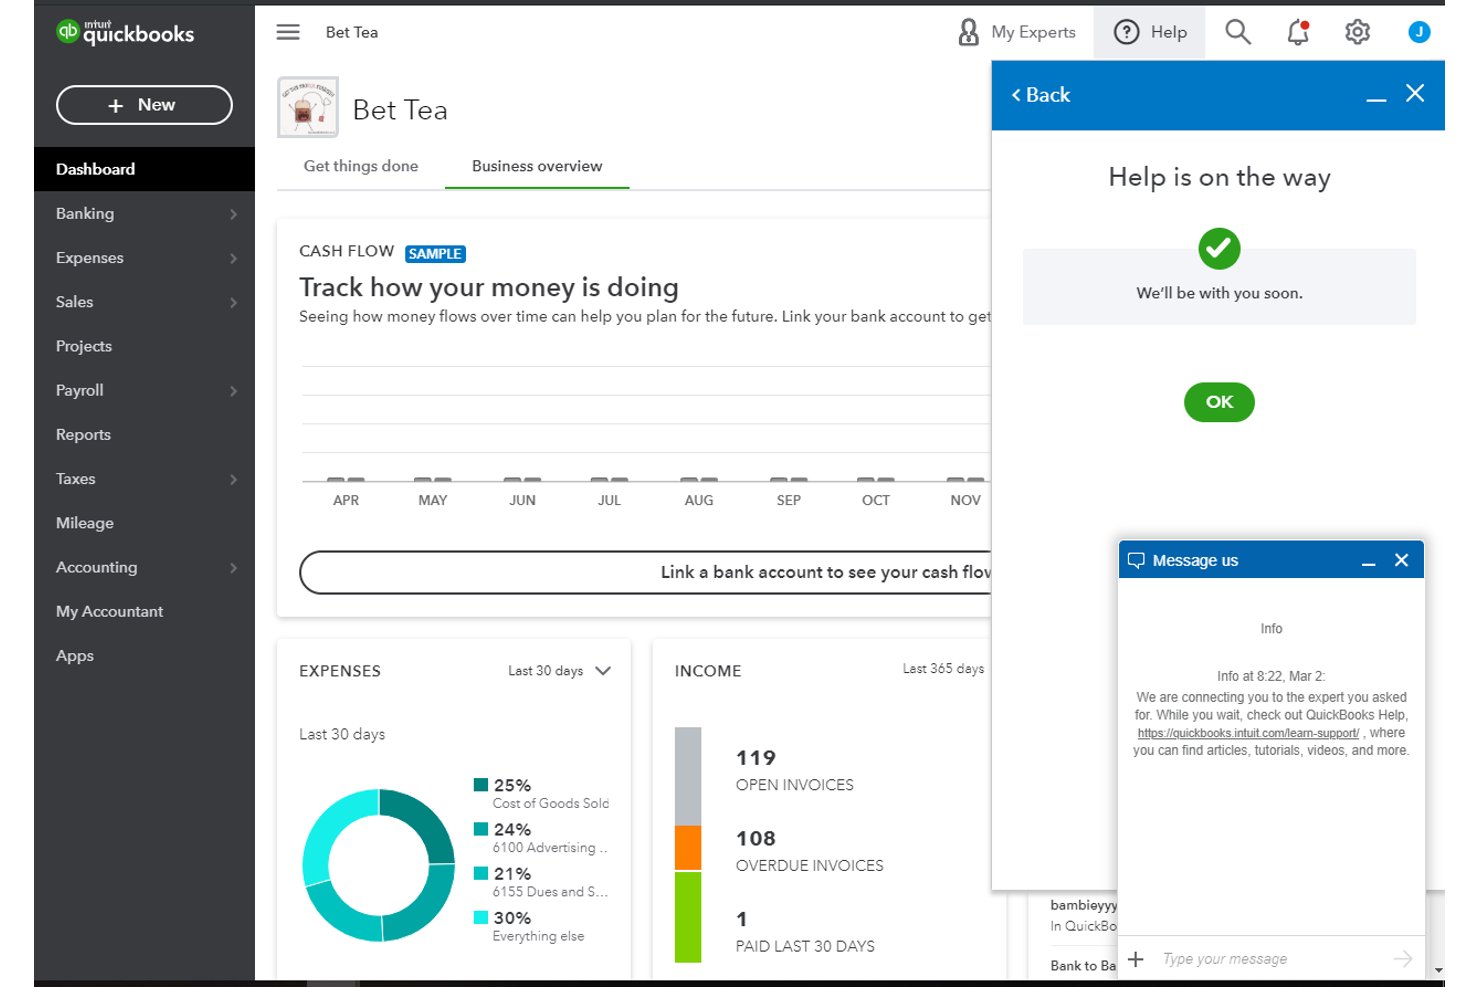Viewport: 1480px width, 987px height.
Task: Expand the Accounting submenu arrow
Action: pyautogui.click(x=233, y=568)
